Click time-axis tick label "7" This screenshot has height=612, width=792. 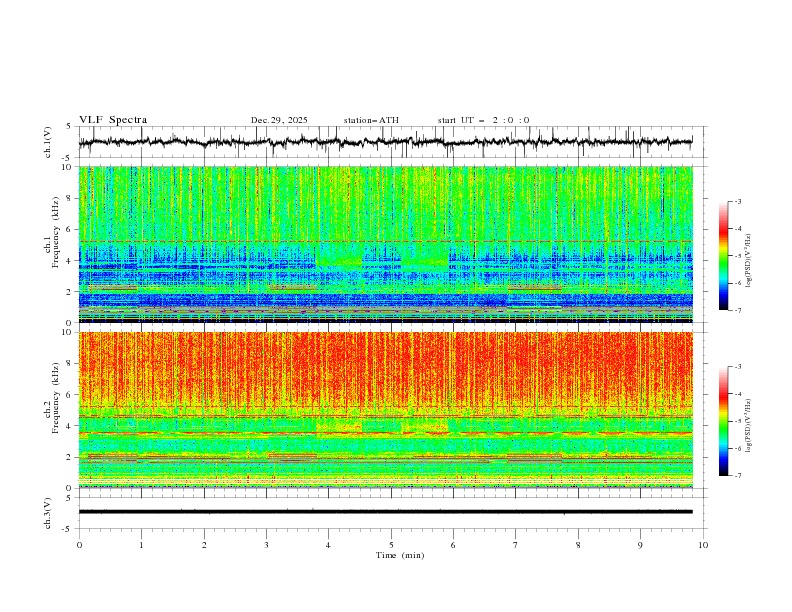coord(516,545)
